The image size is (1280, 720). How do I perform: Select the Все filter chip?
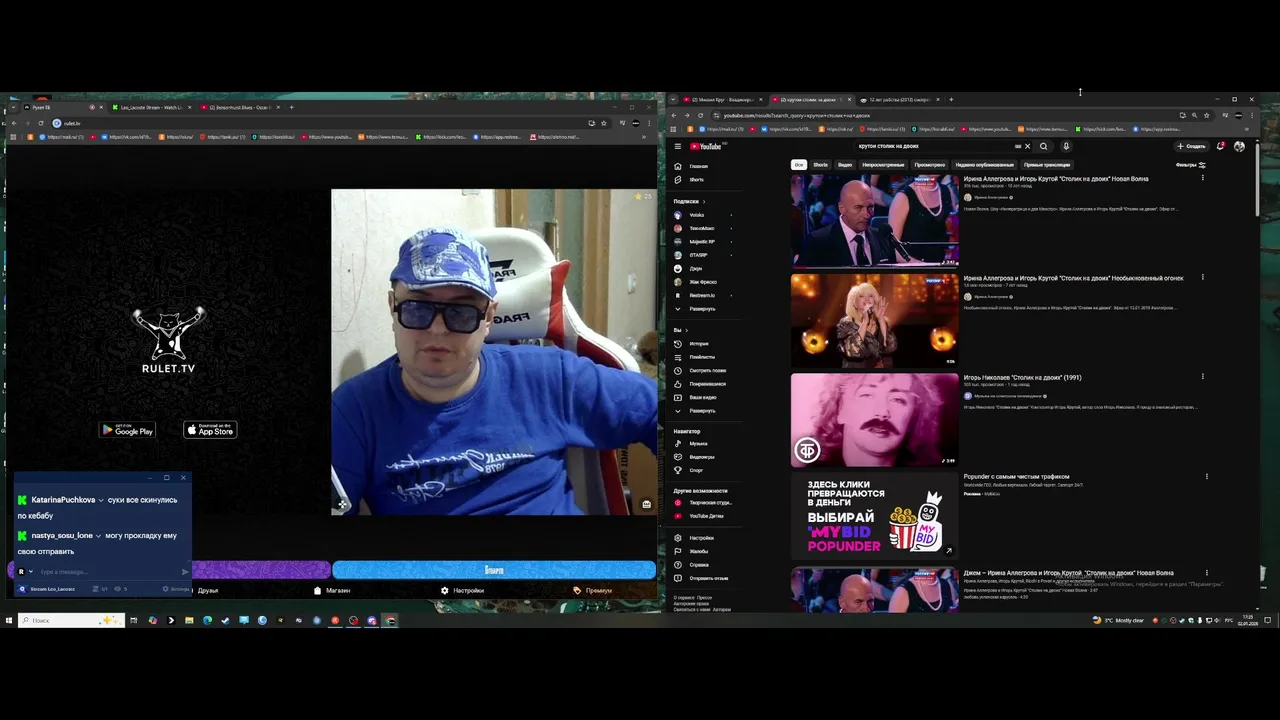tap(798, 164)
